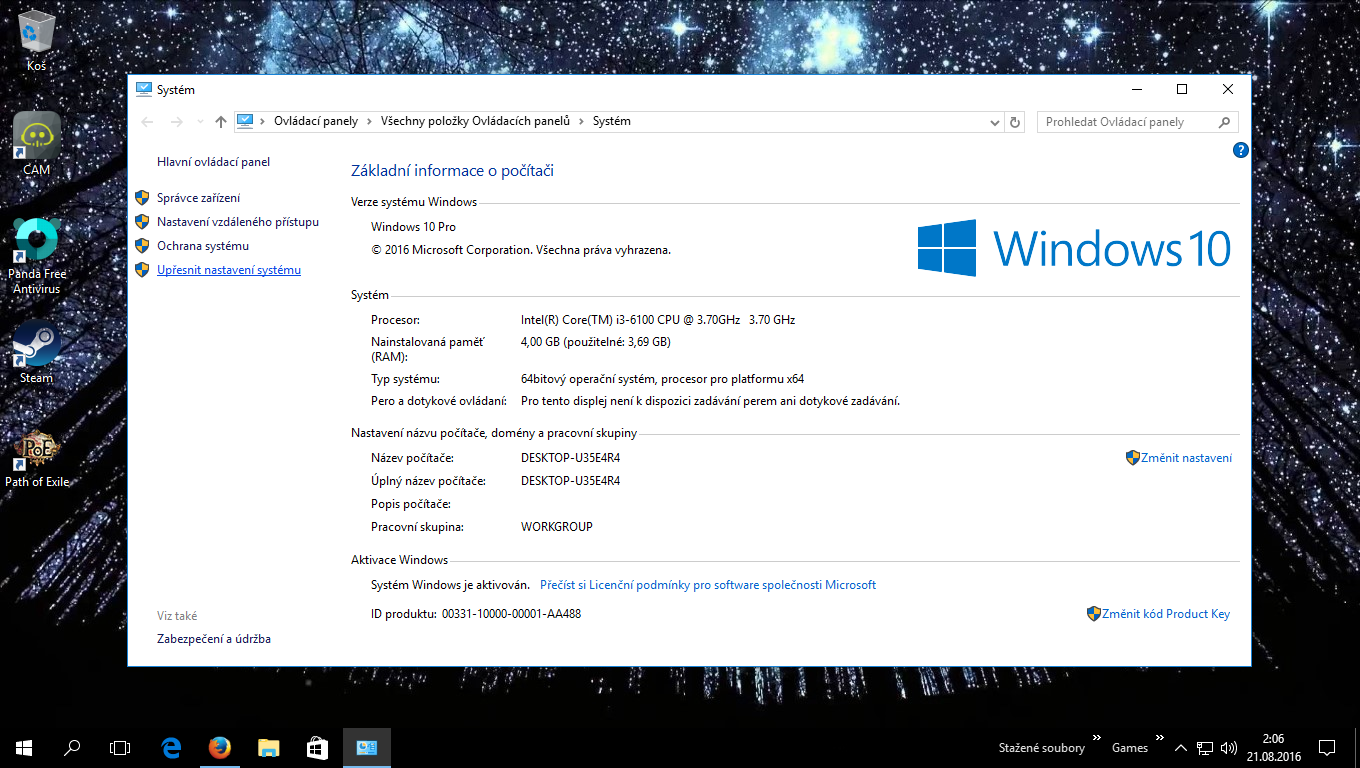Viewport: 1360px width, 768px height.
Task: Expand the address bar history dropdown
Action: pos(995,122)
